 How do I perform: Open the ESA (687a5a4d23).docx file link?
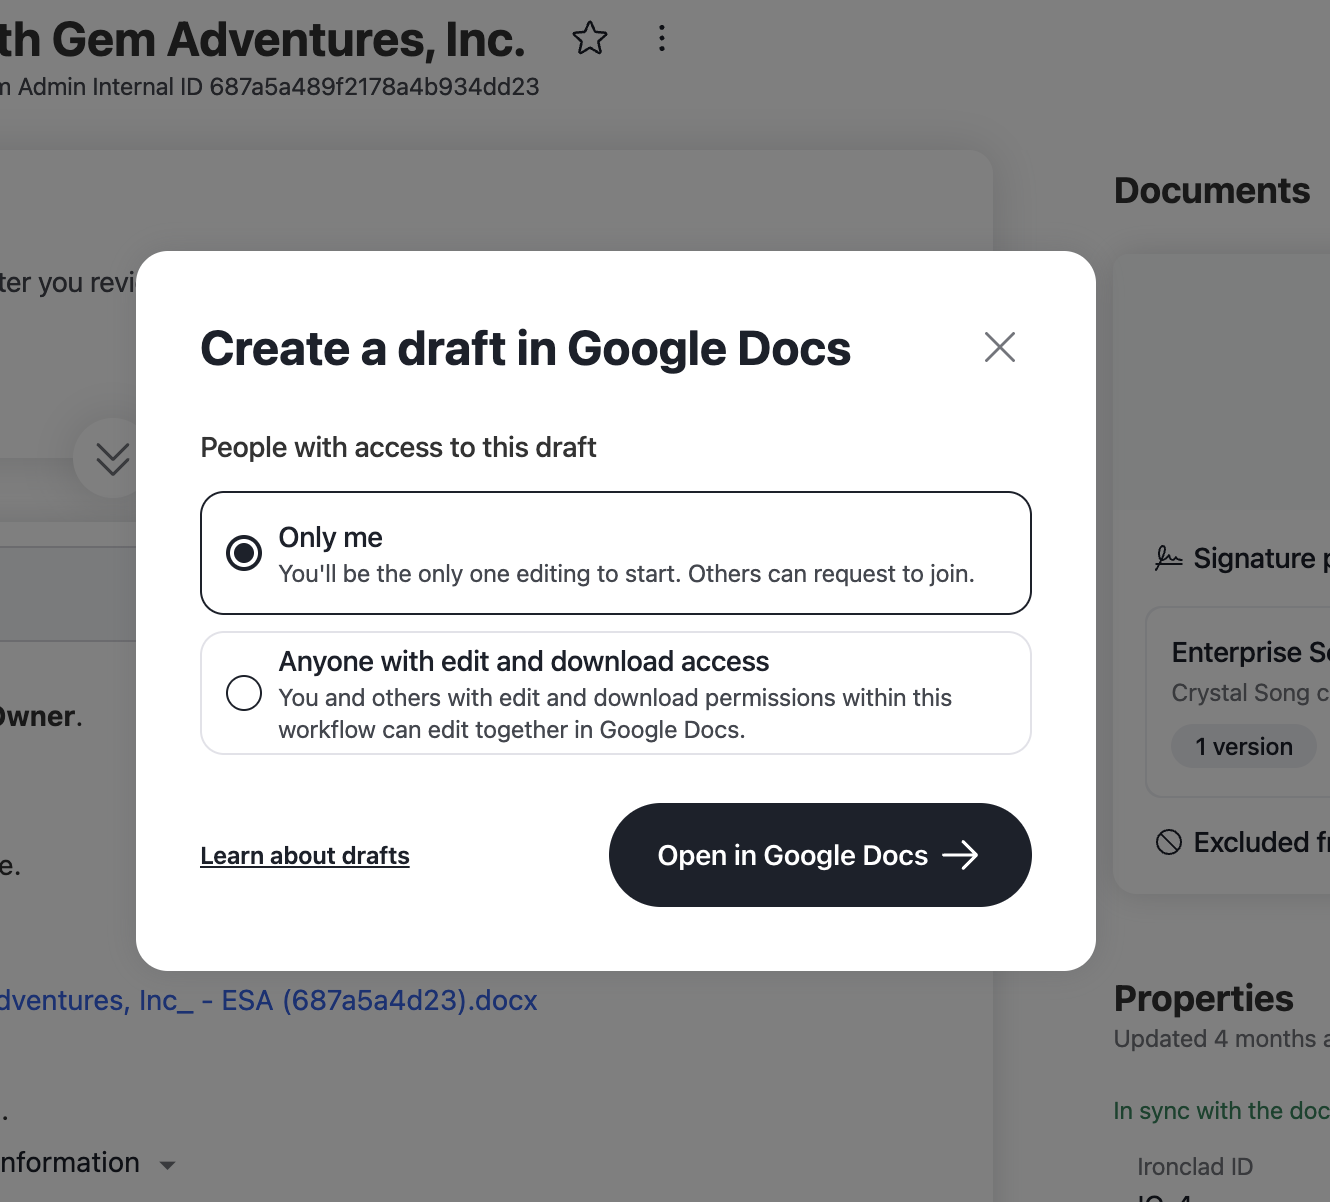[x=270, y=1000]
